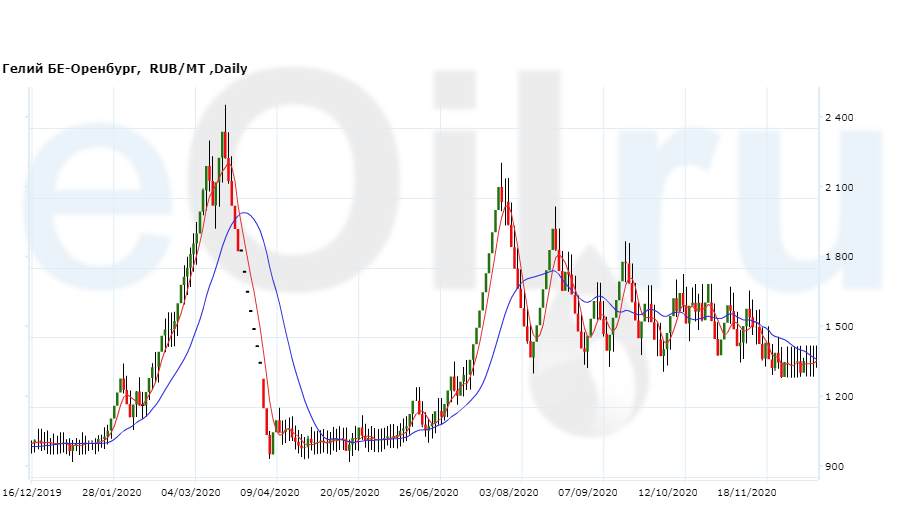Pick the 1 500 price axis value
Image resolution: width=909 pixels, height=509 pixels.
838,327
